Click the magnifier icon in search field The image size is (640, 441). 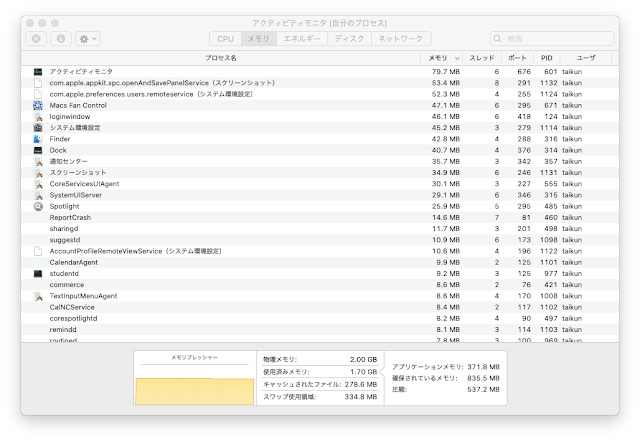click(498, 39)
